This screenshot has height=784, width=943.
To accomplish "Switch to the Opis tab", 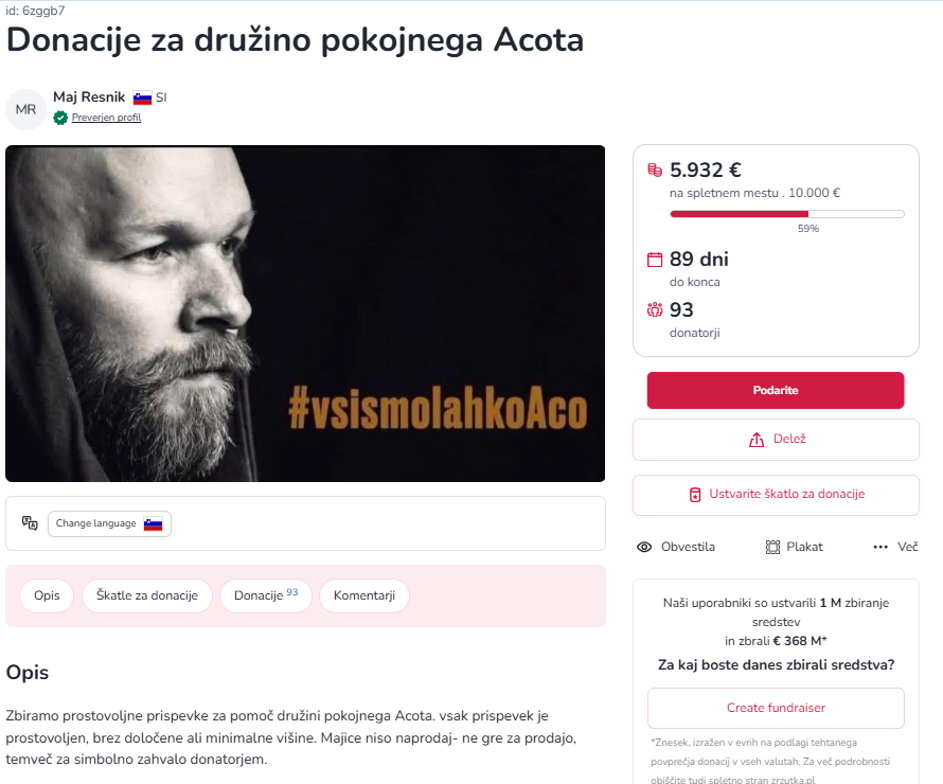I will click(47, 596).
